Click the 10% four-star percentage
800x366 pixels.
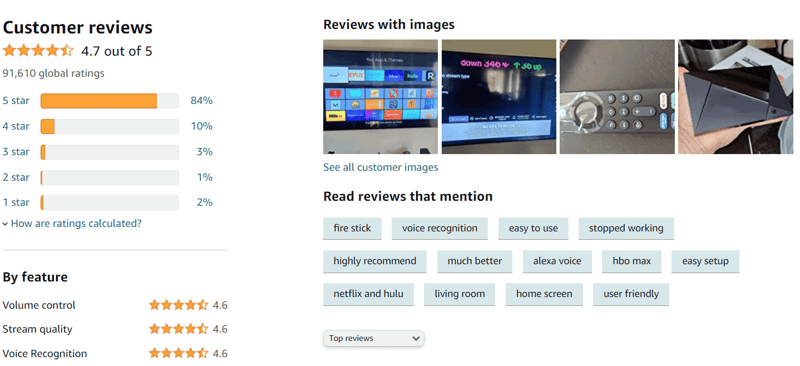(x=202, y=126)
